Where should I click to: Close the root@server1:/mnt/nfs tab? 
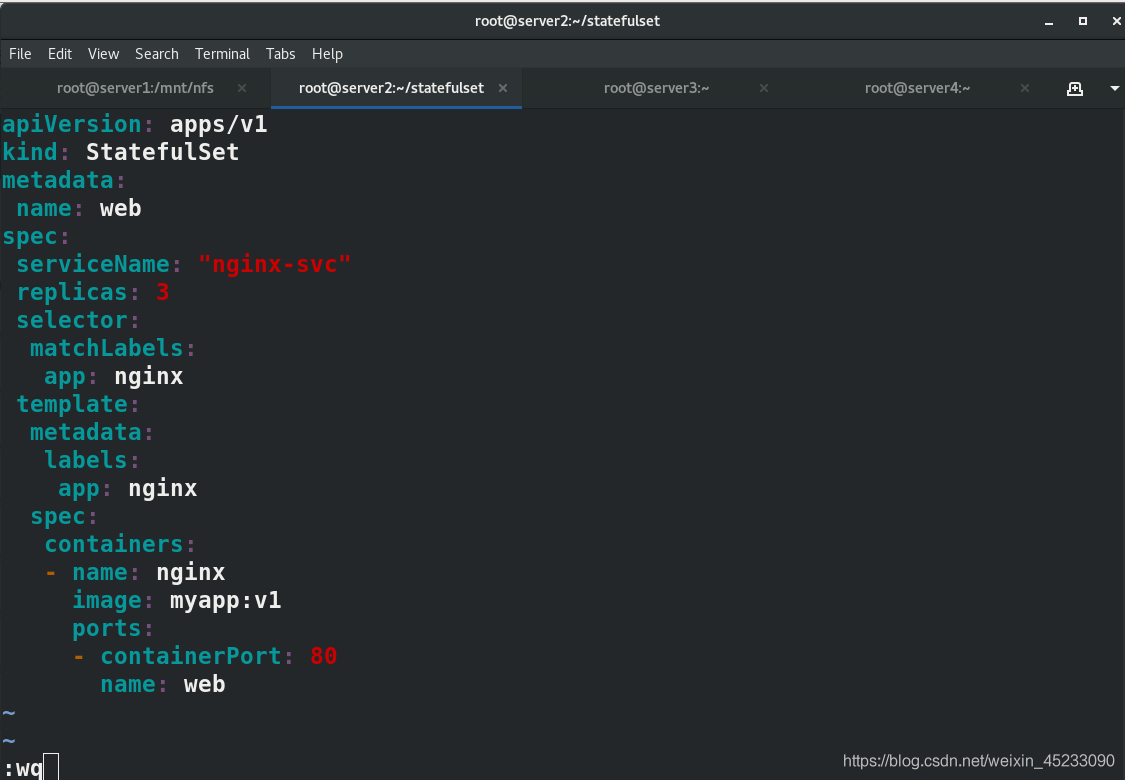pos(242,88)
